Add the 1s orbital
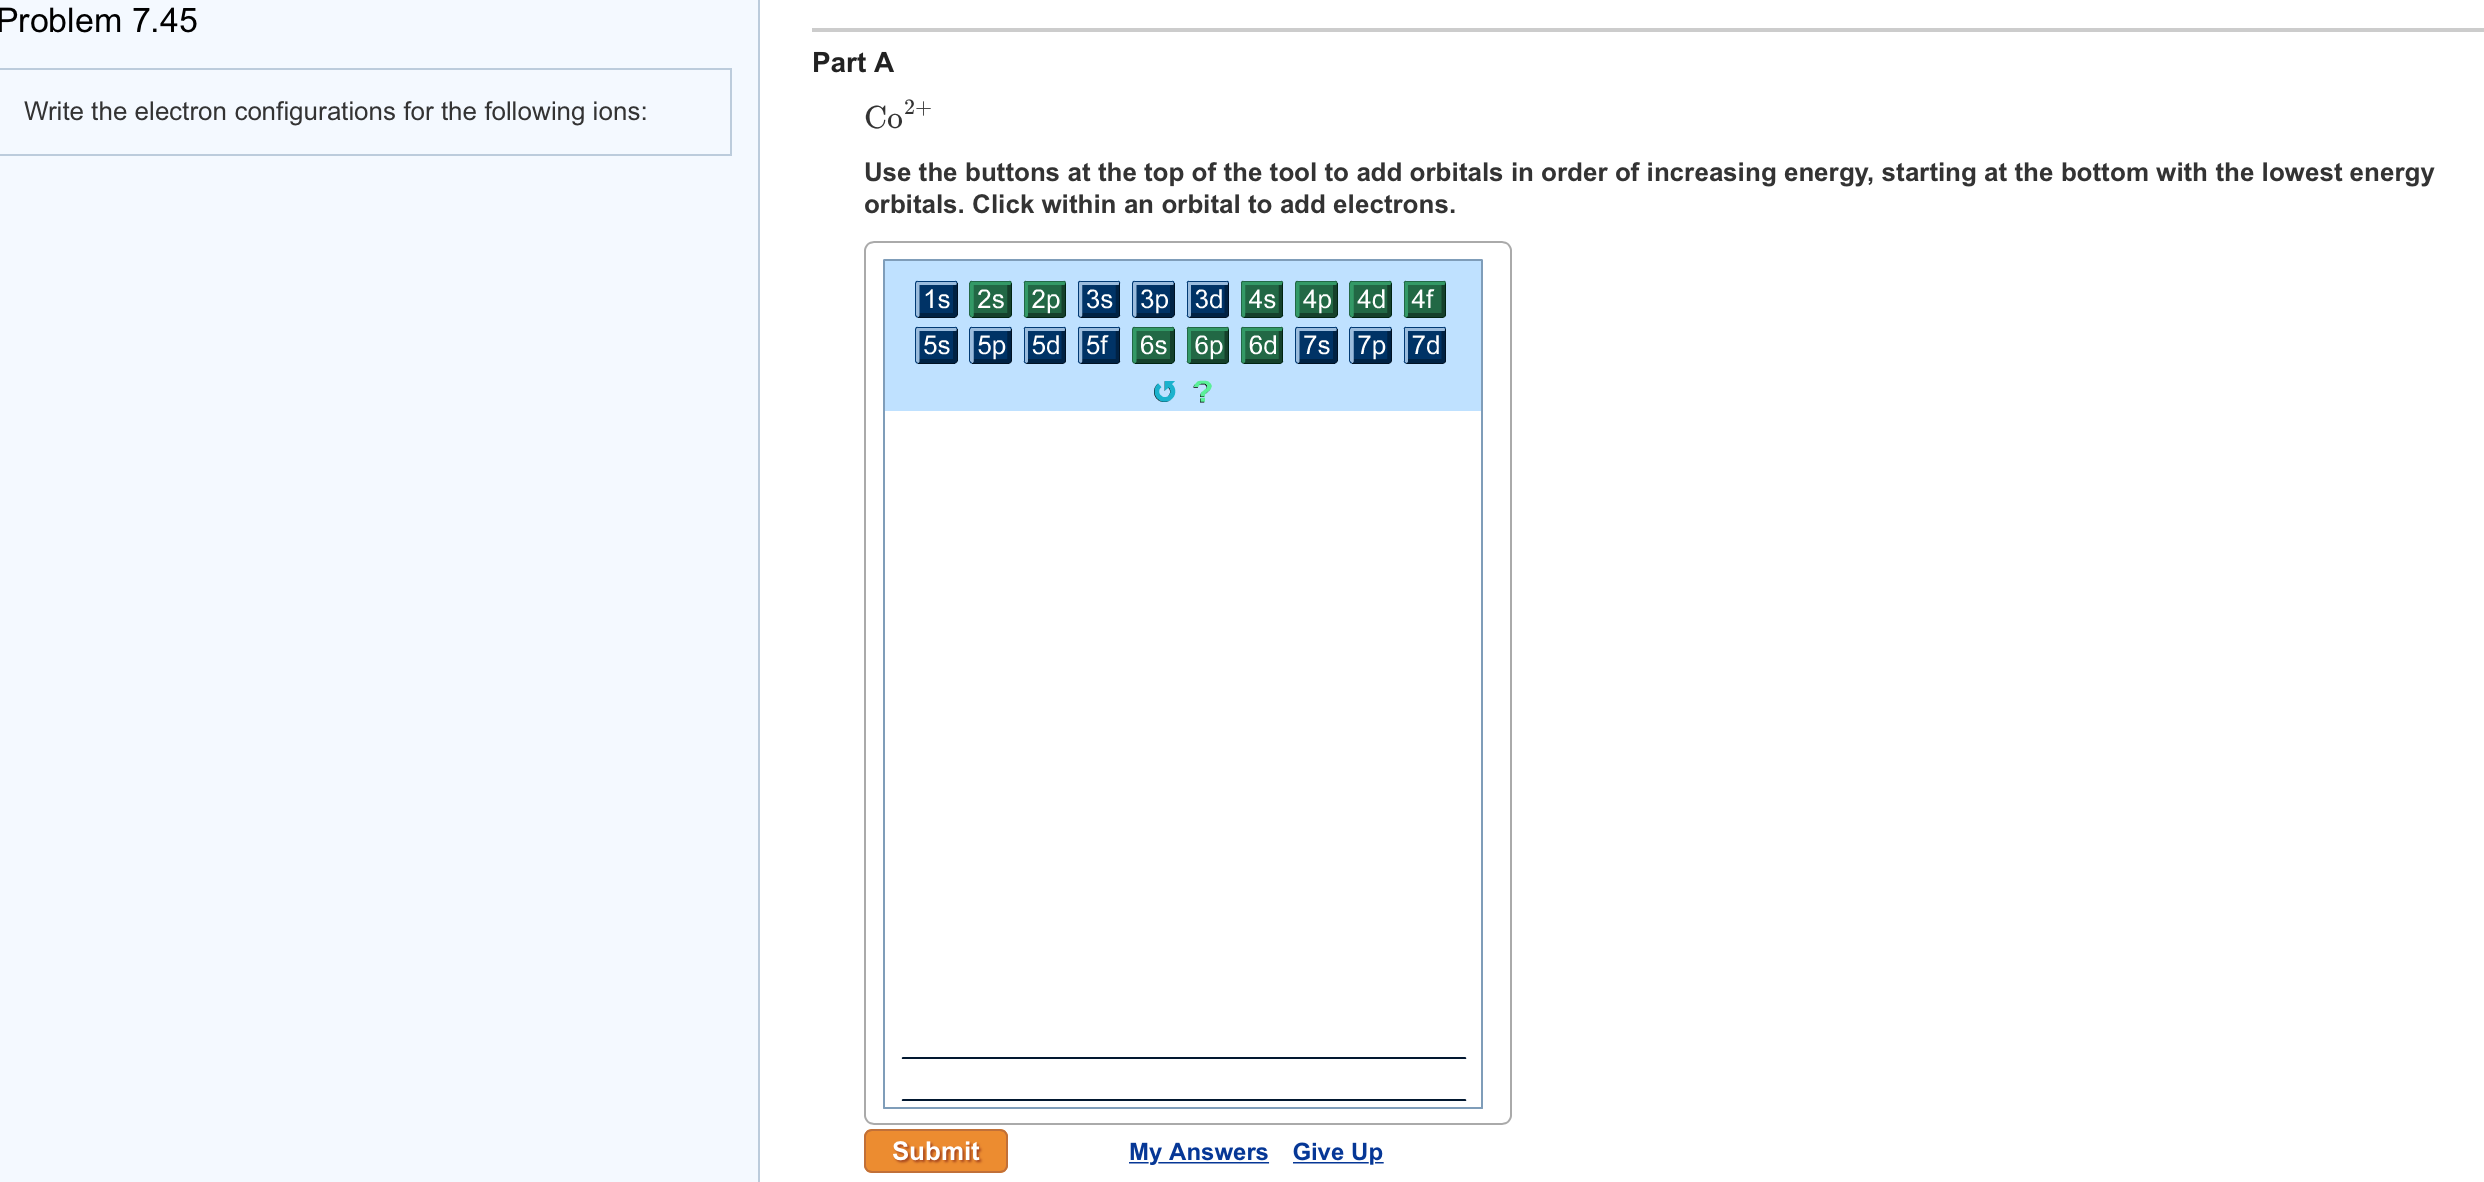The image size is (2484, 1182). point(937,299)
